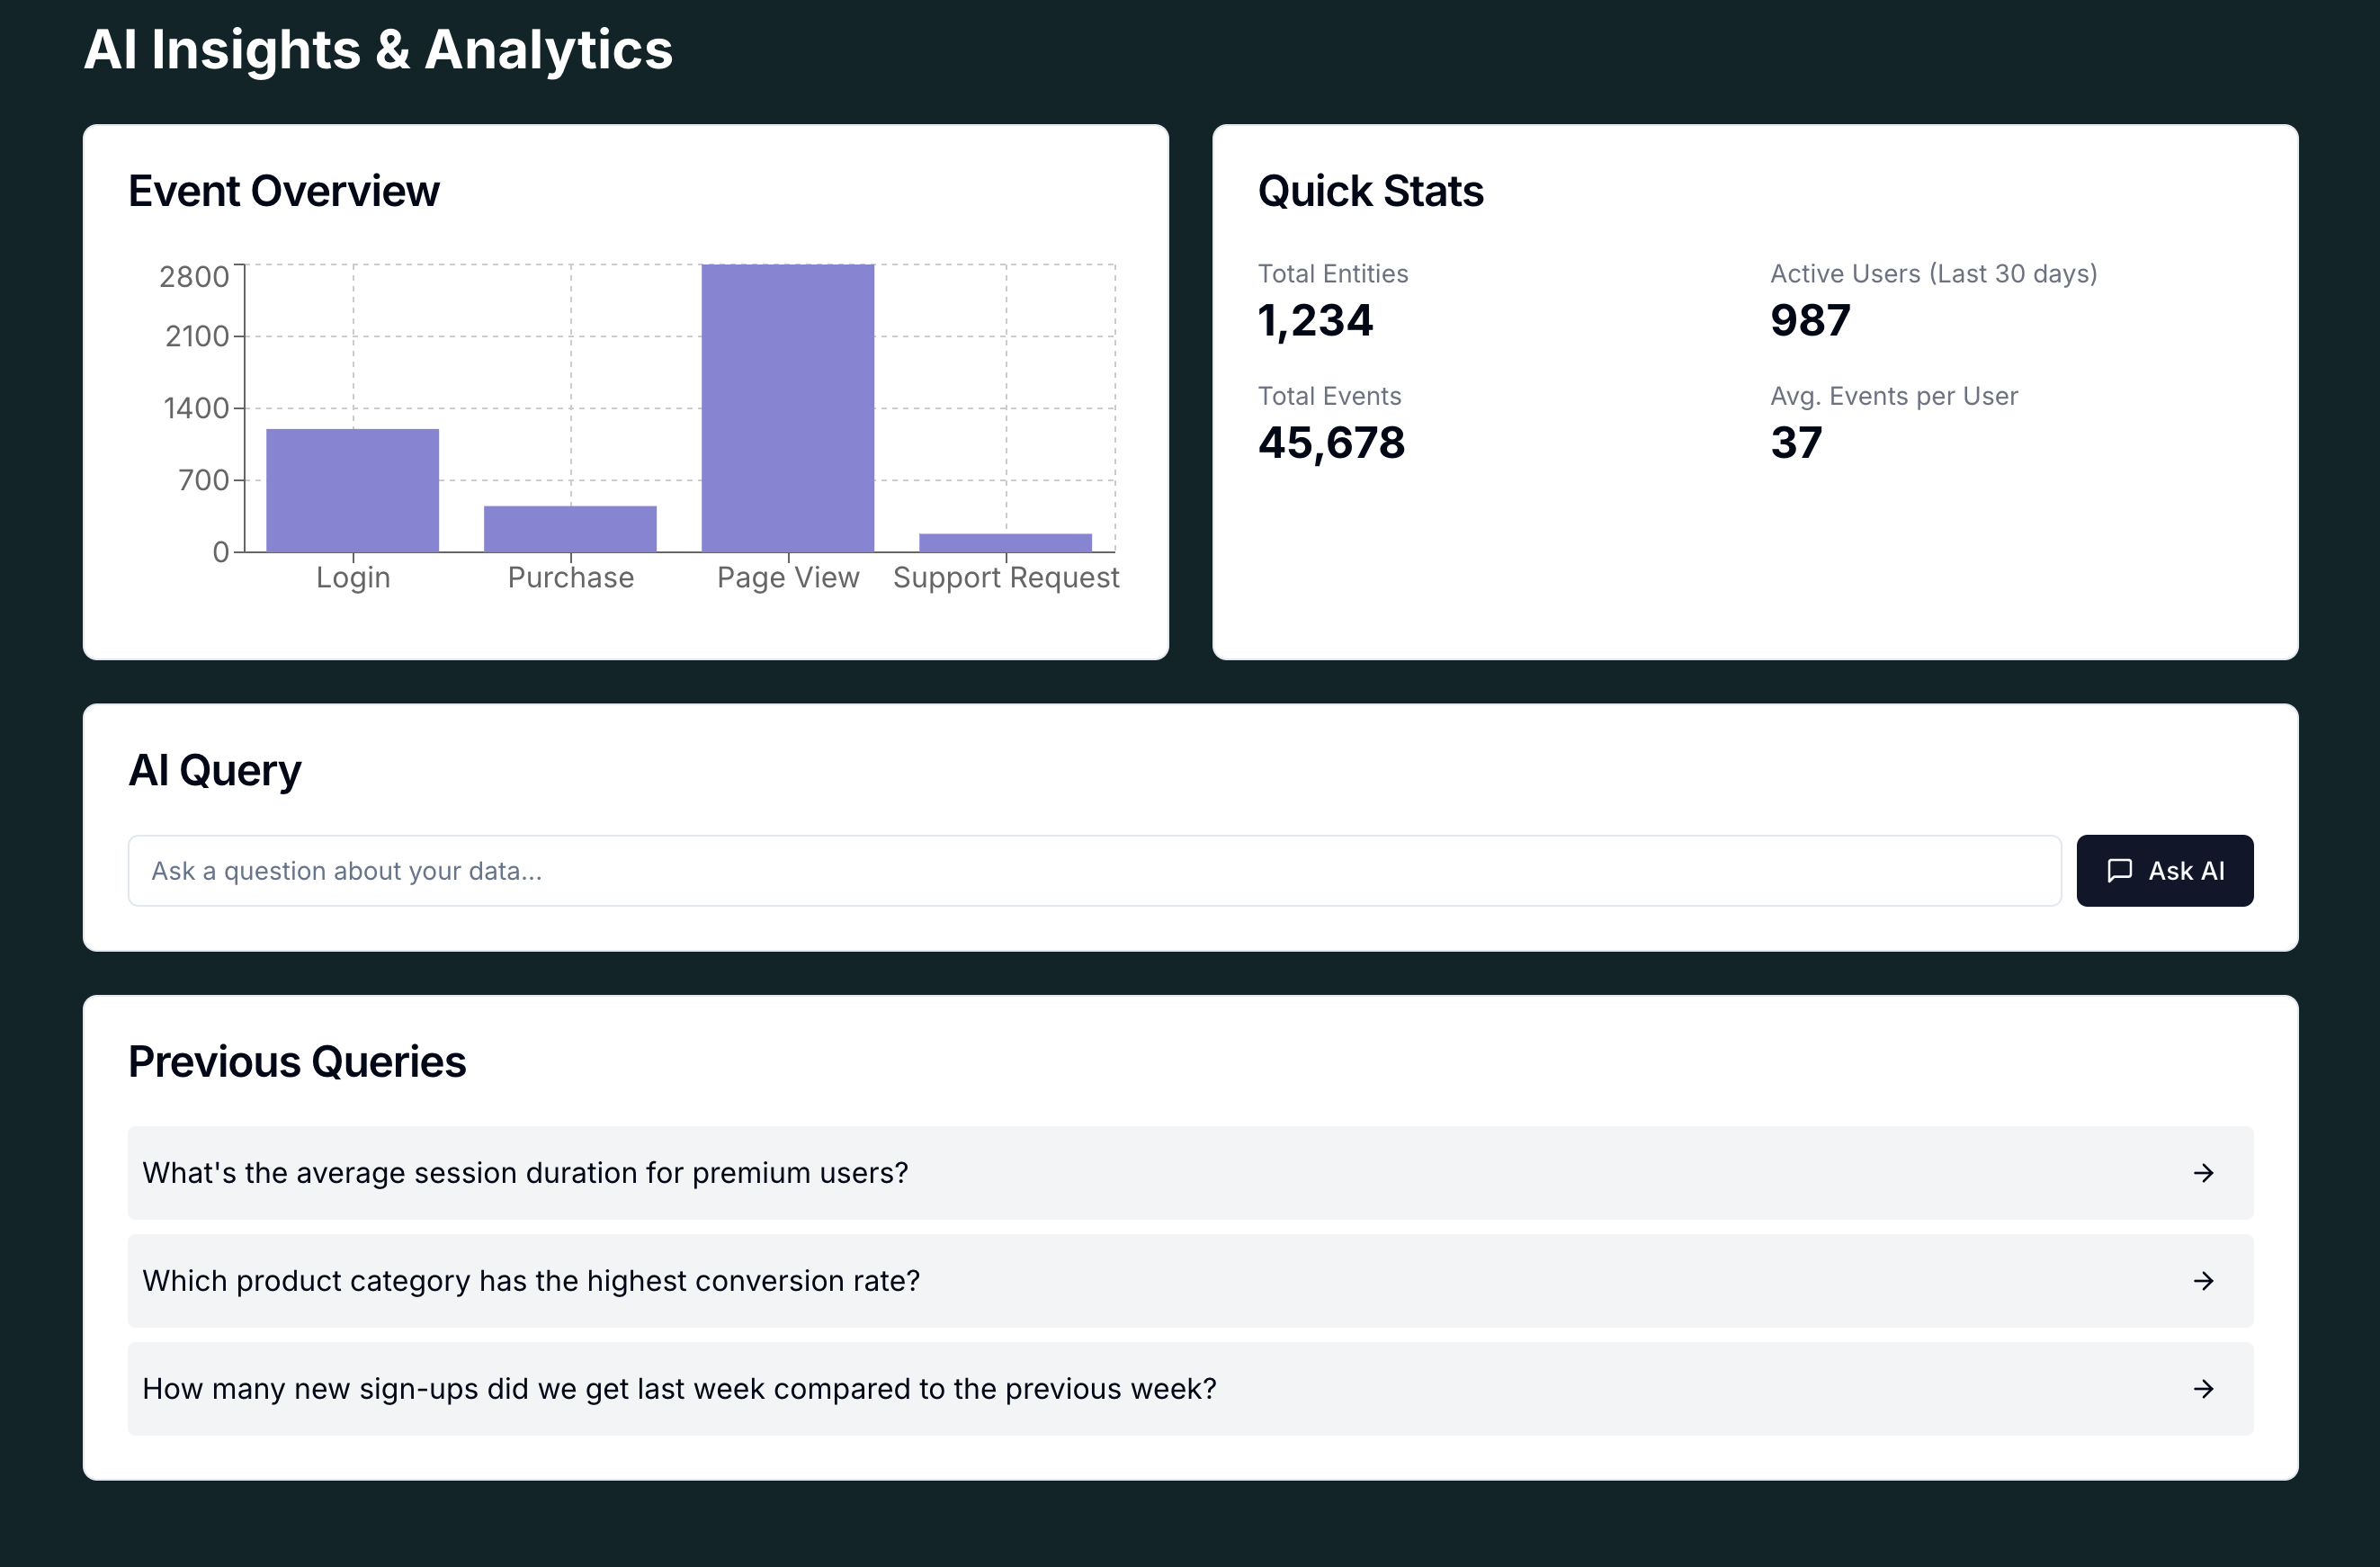Screen dimensions: 2380x1567
Task: Click the Support Request axis label
Action: coord(1005,577)
